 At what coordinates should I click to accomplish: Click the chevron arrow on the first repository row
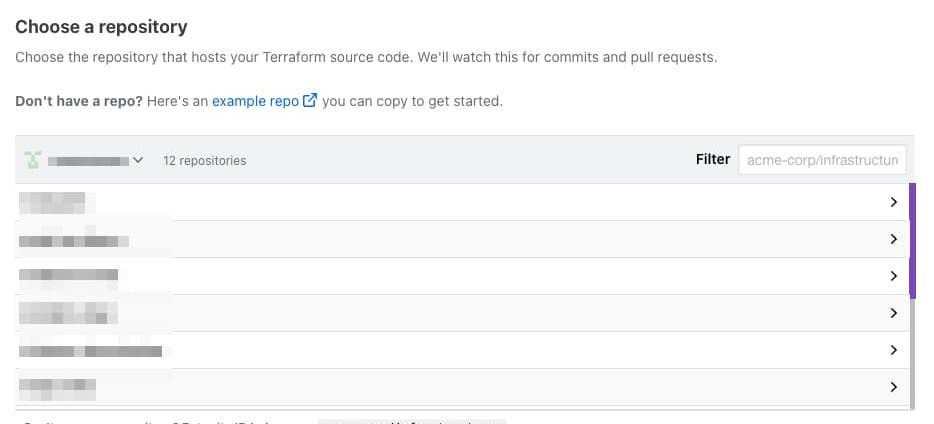893,202
